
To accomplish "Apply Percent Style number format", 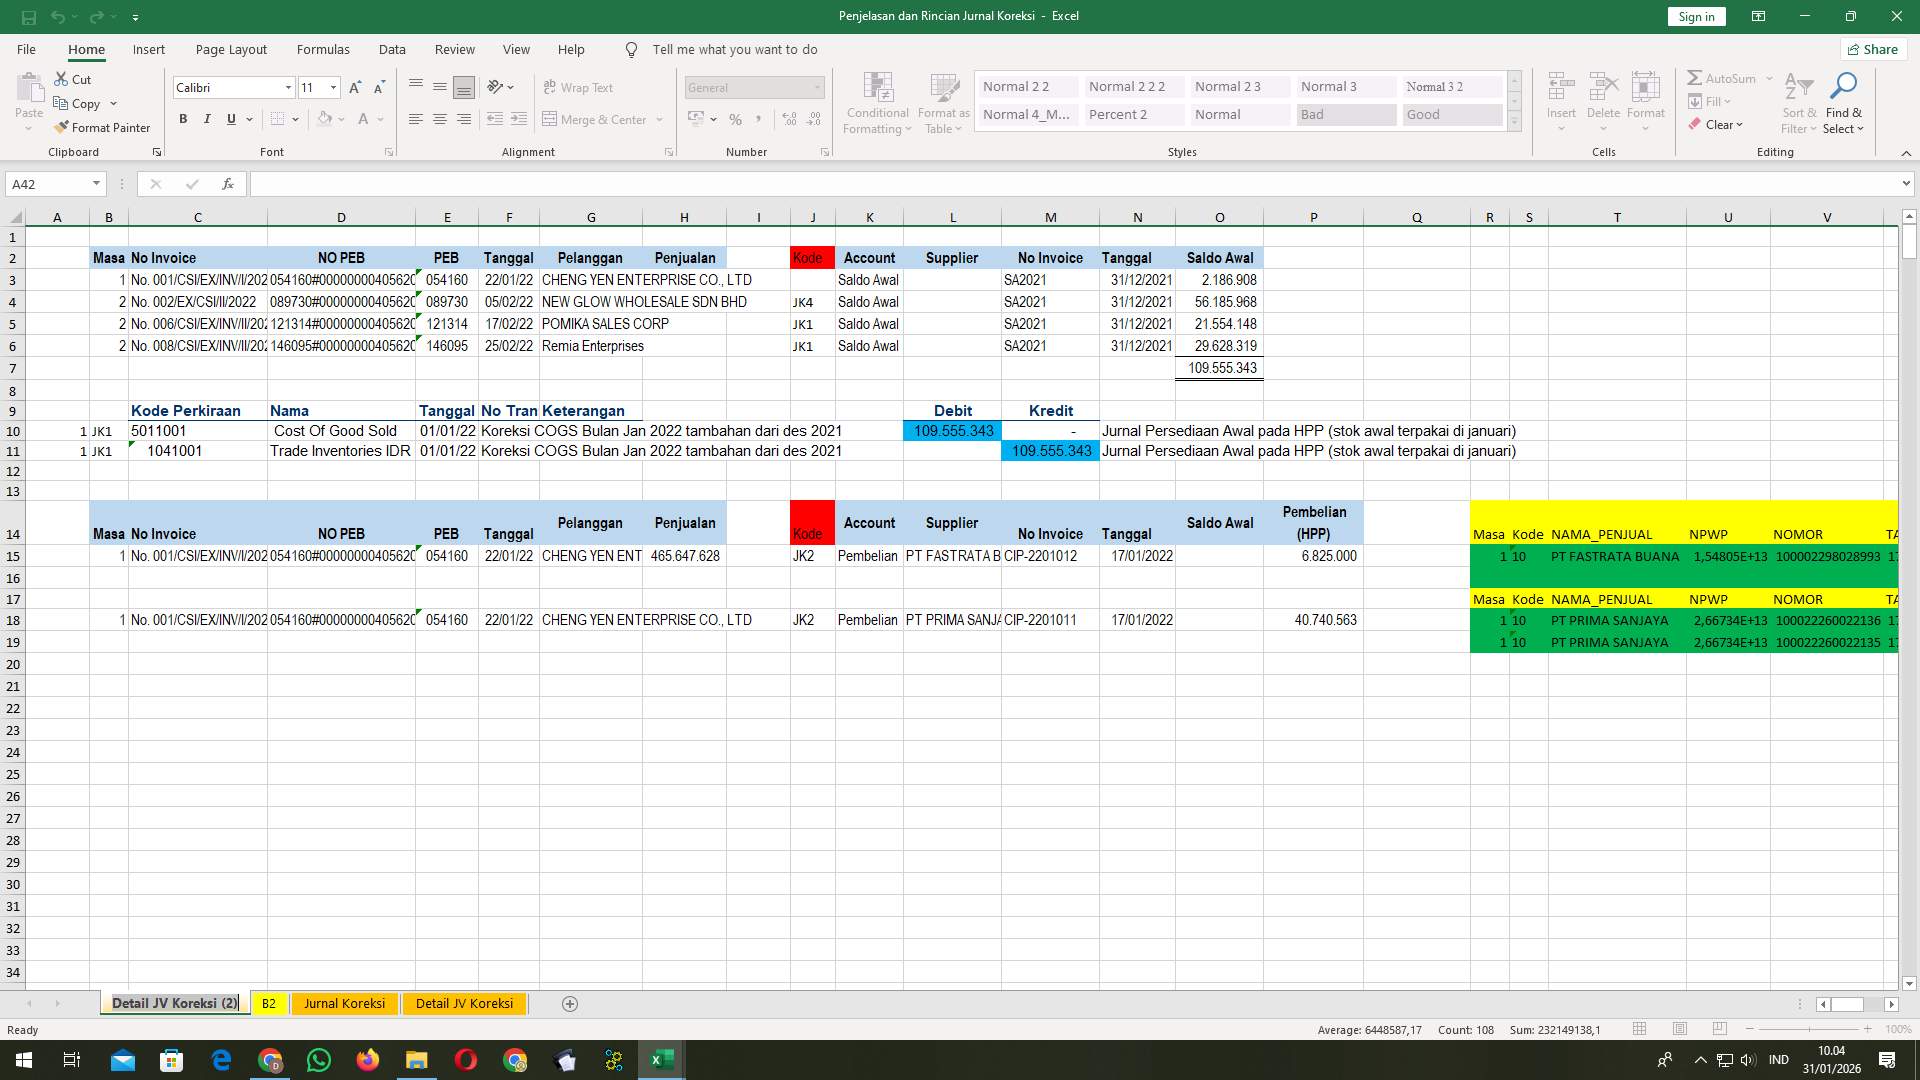I will (736, 119).
